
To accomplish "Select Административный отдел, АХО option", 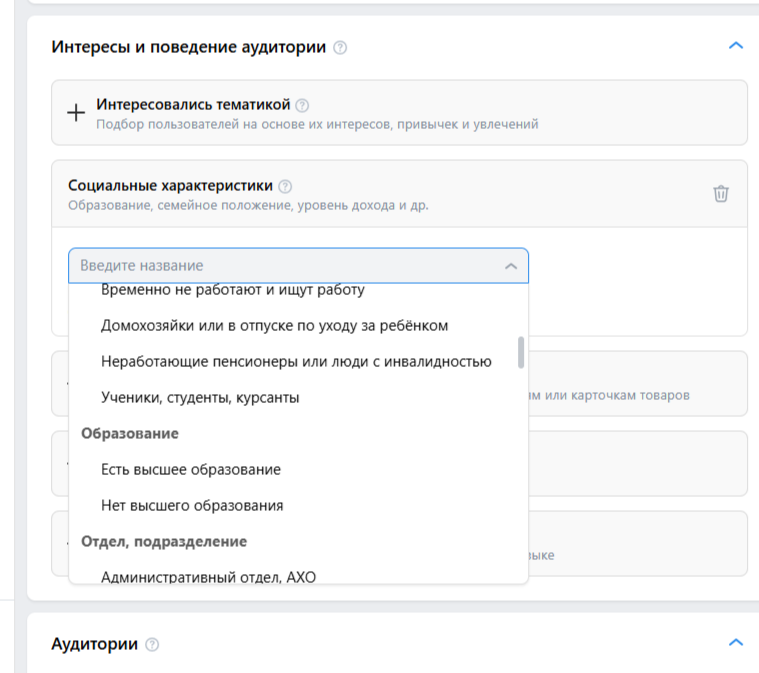I will 208,577.
